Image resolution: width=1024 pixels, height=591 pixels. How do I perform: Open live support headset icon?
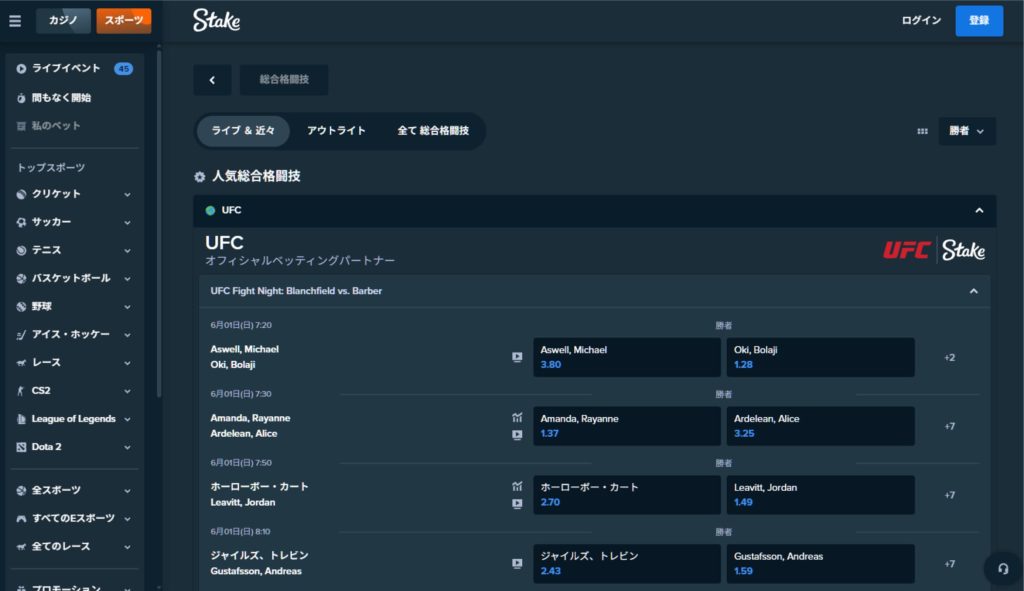coord(1002,567)
